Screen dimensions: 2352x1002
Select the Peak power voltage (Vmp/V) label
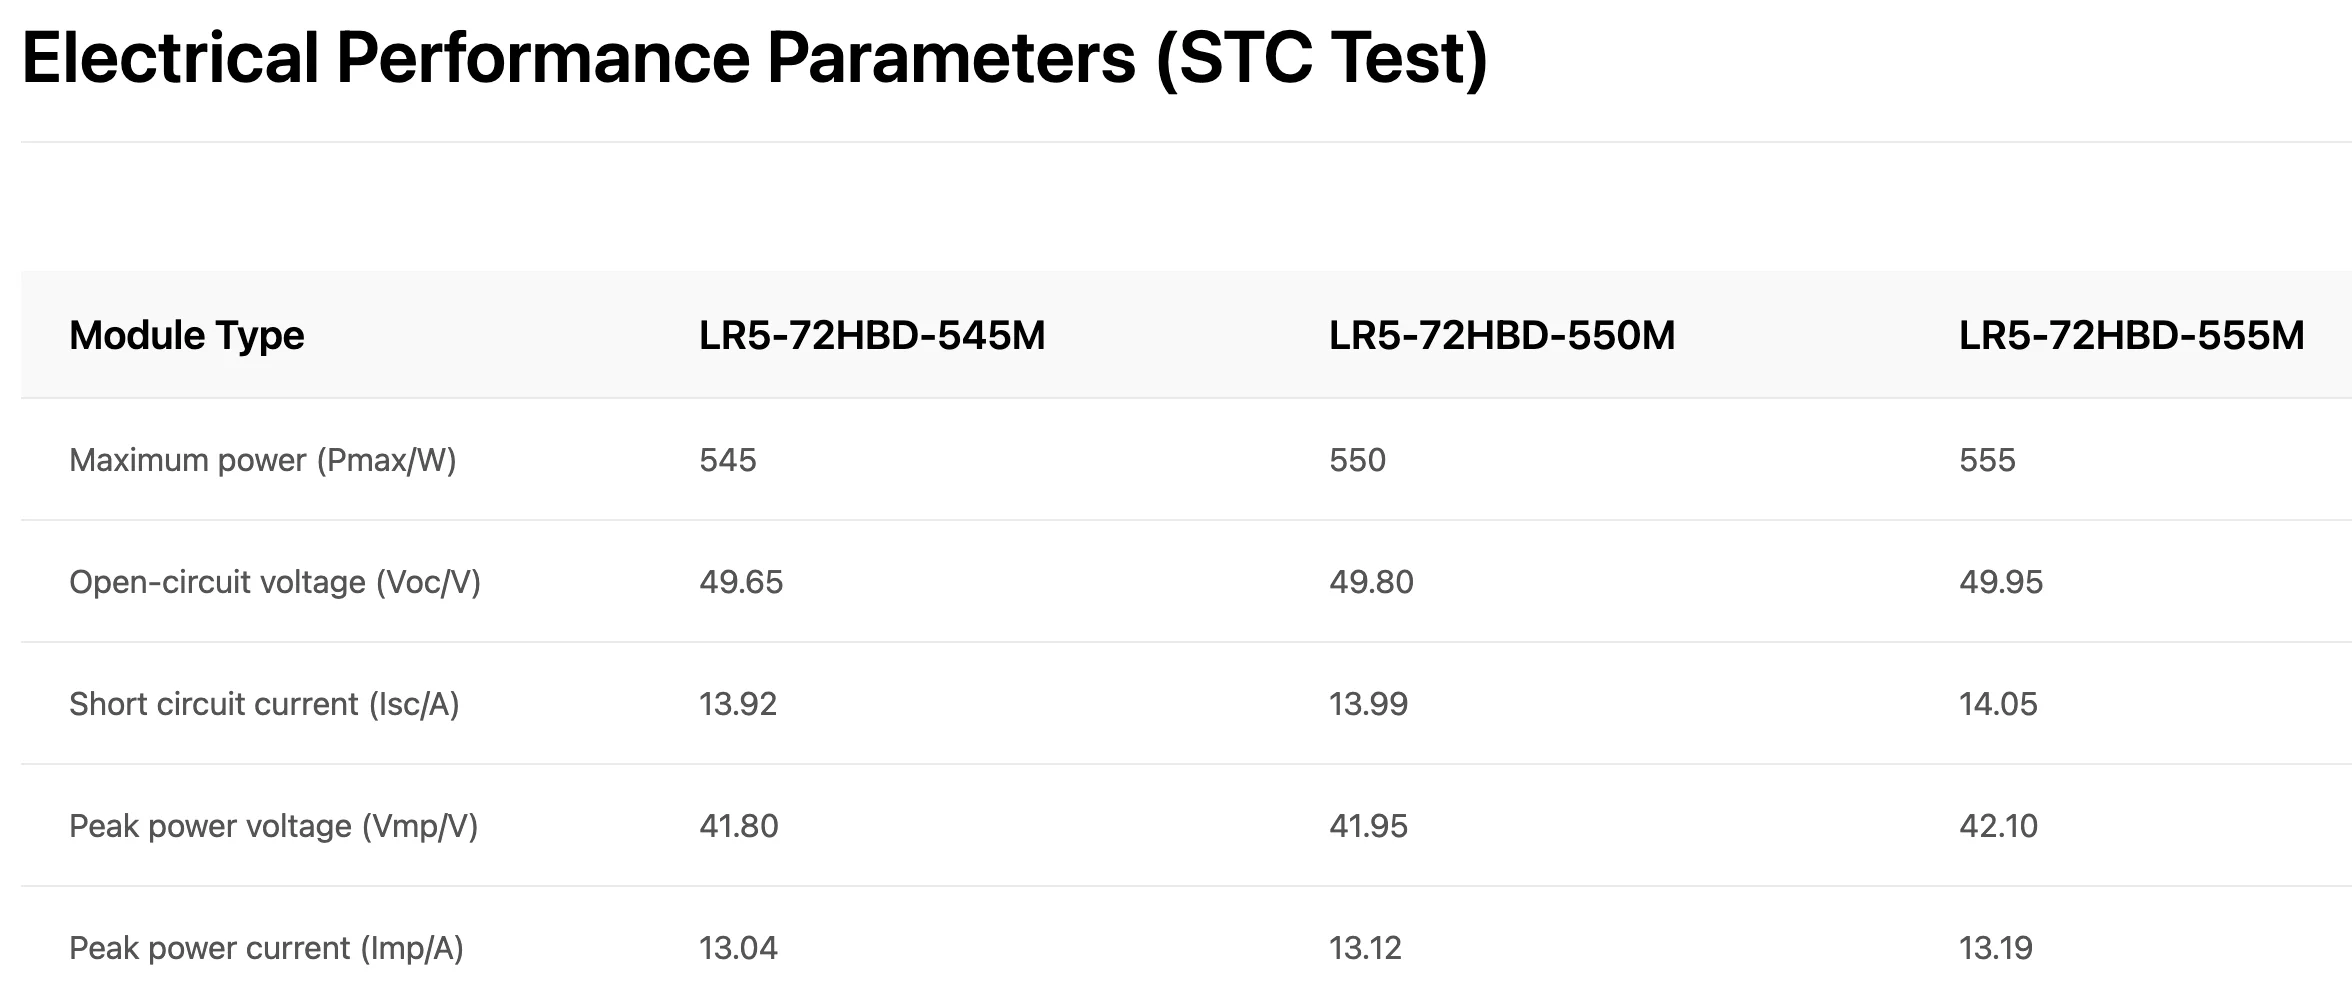274,826
